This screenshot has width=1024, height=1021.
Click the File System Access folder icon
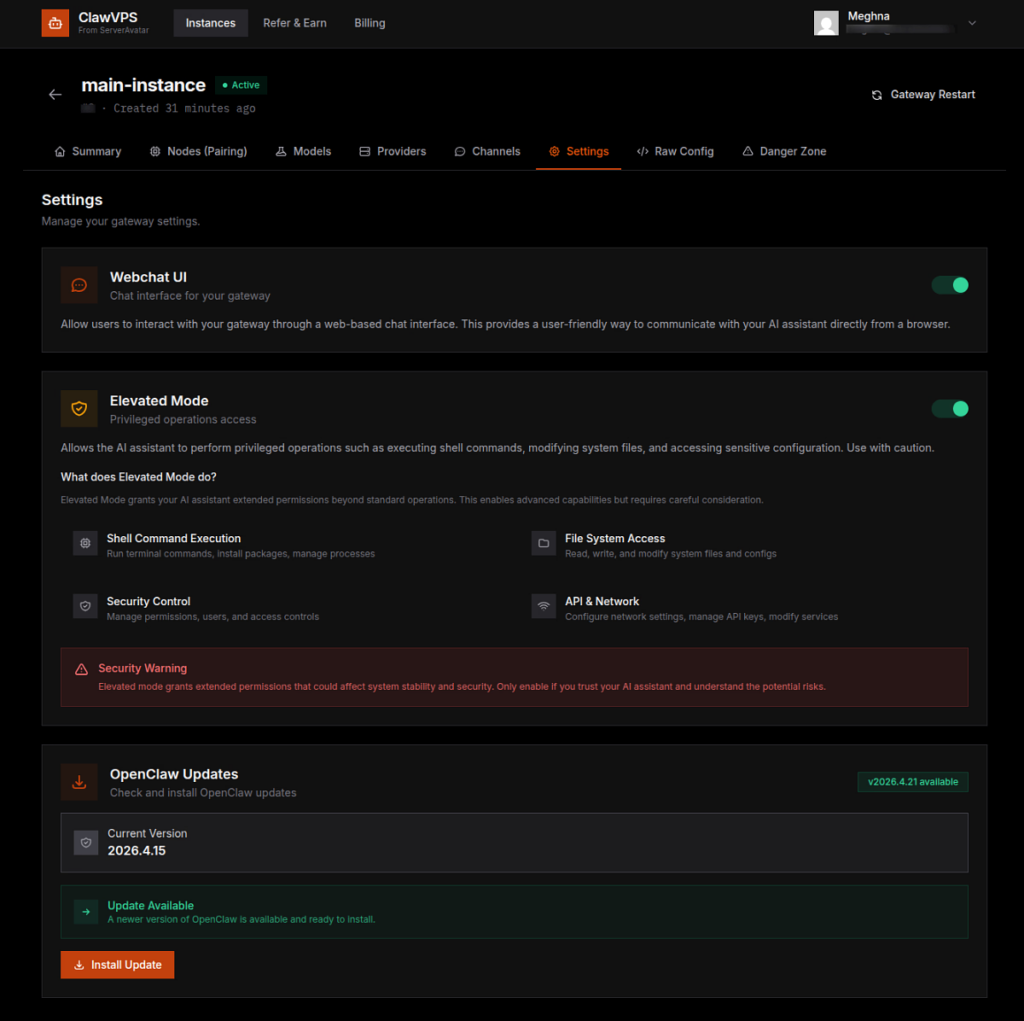(x=543, y=543)
